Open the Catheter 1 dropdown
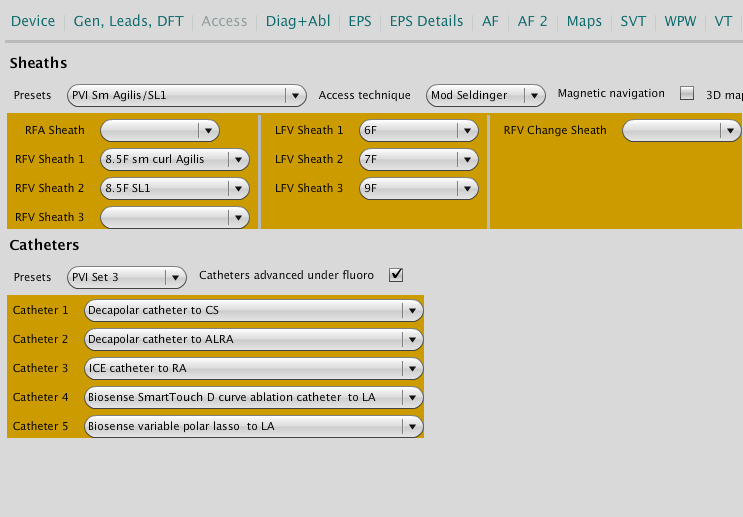Viewport: 743px width, 517px height. tap(254, 310)
